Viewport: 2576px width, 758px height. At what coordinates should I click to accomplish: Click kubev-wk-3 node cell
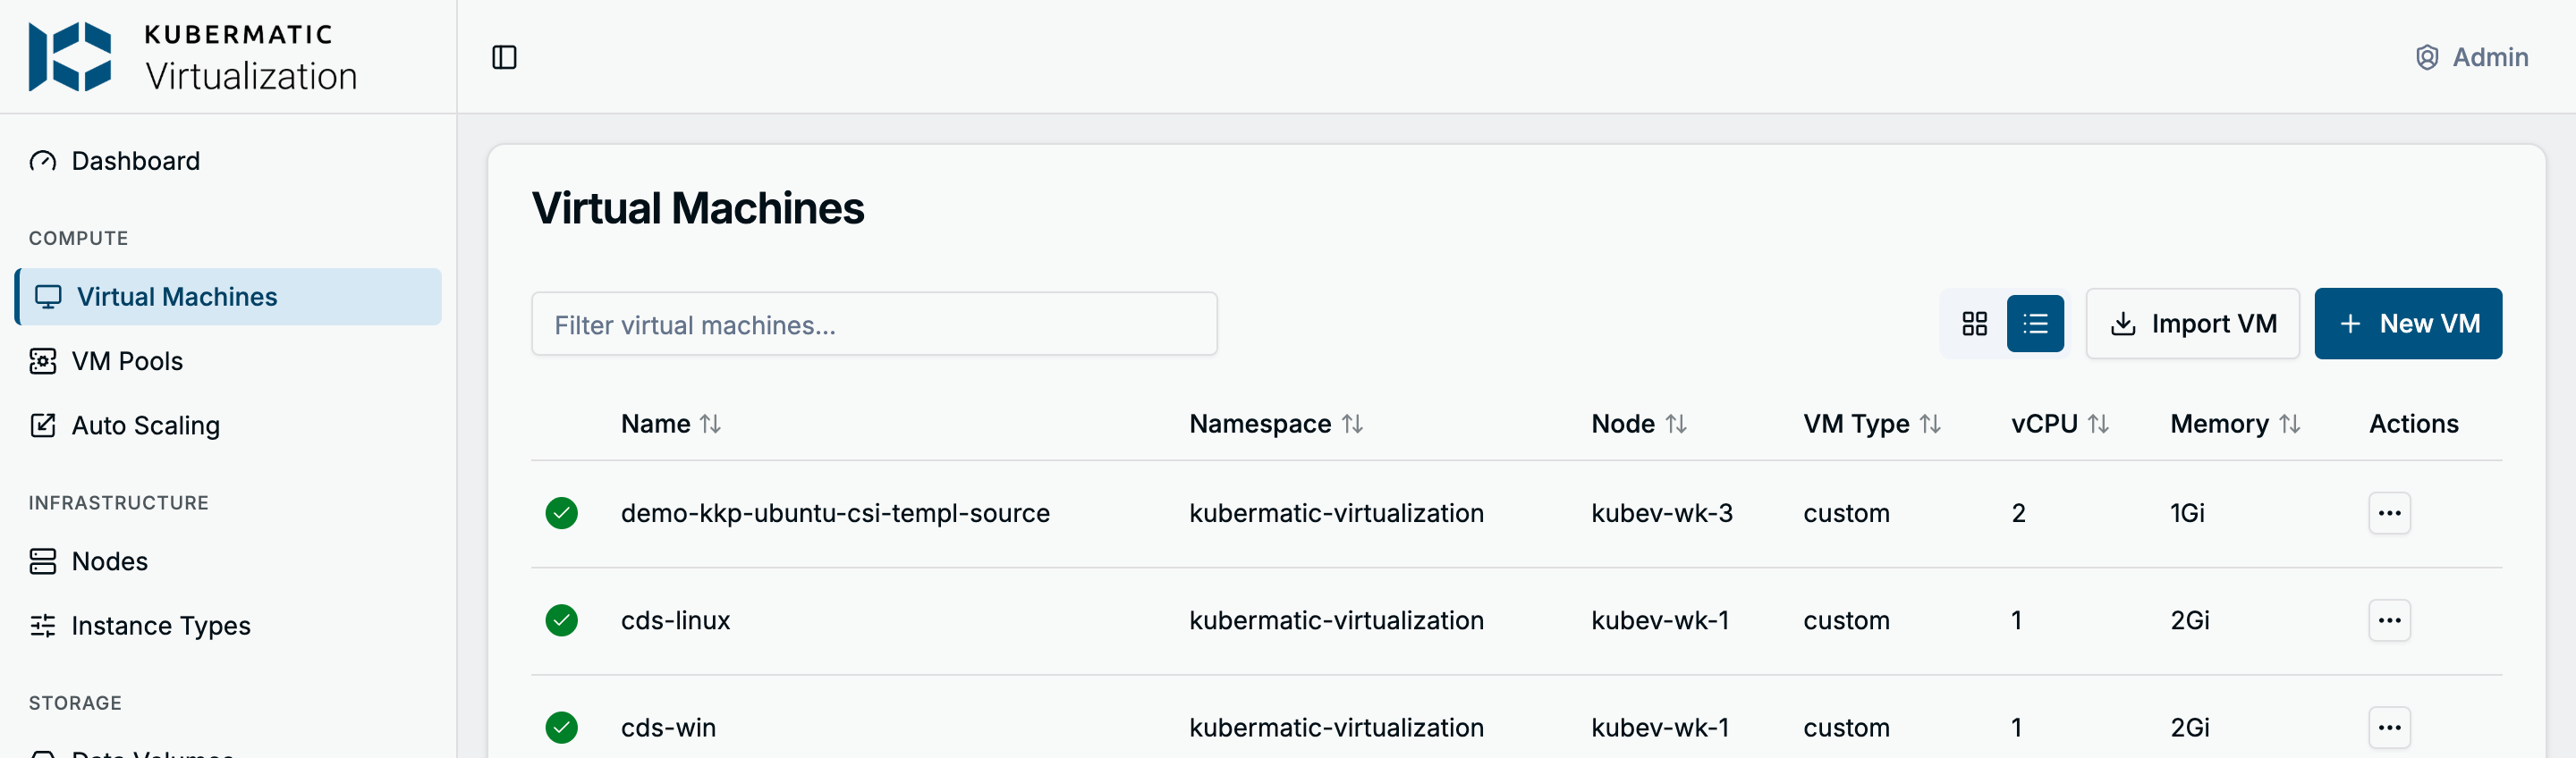1662,513
